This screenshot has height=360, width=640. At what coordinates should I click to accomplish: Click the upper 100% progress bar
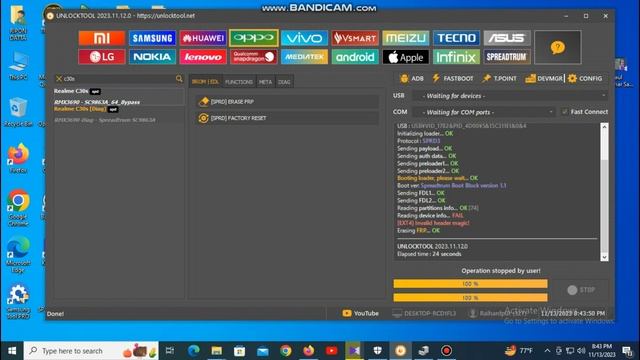pos(470,284)
